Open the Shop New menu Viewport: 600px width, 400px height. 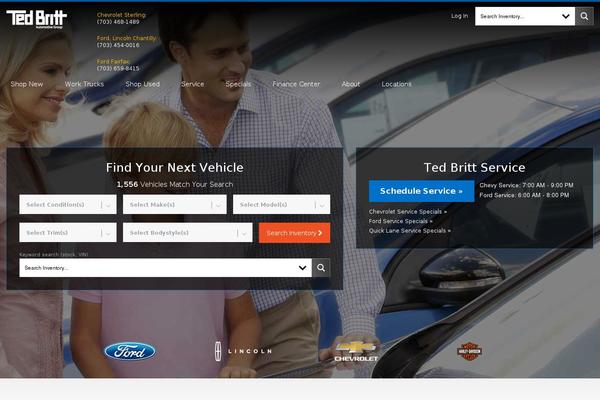point(27,84)
